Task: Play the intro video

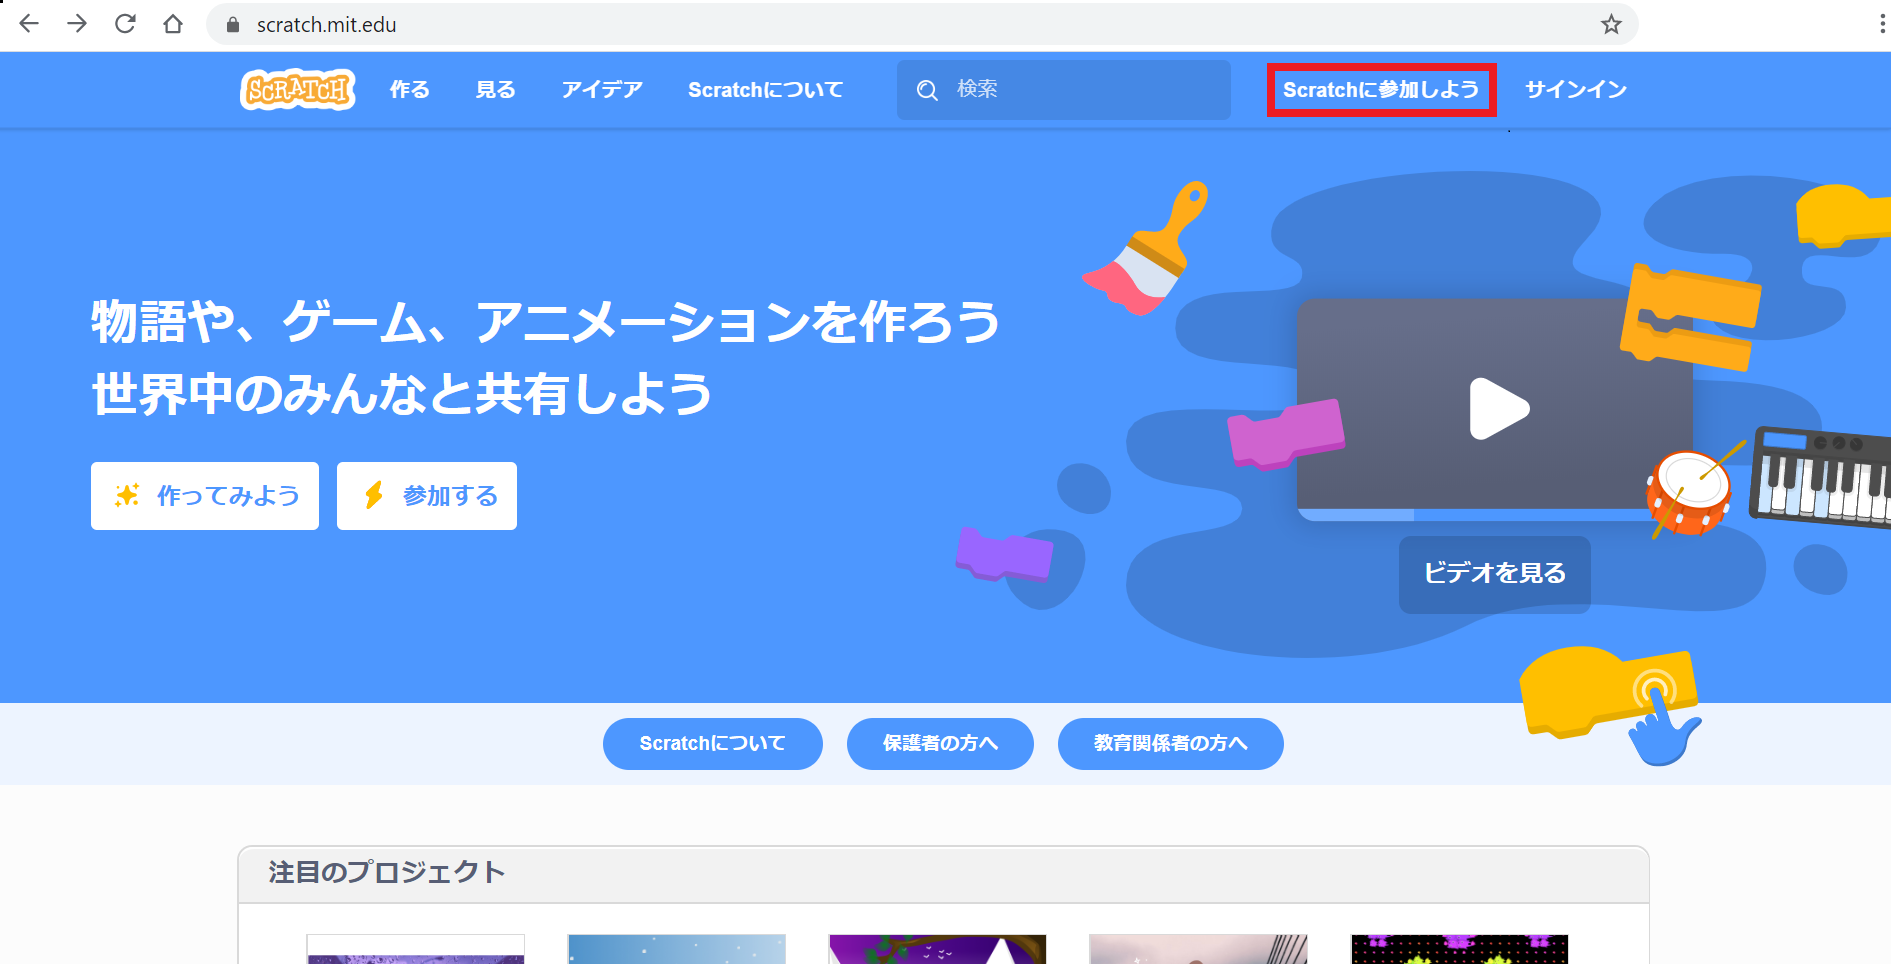Action: point(1498,408)
